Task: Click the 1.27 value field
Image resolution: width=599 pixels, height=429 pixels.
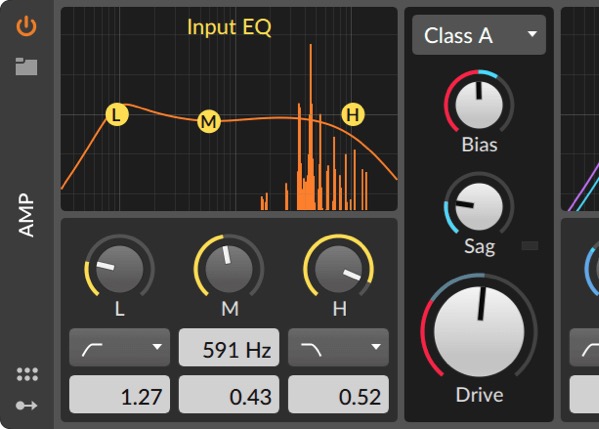Action: click(x=119, y=394)
